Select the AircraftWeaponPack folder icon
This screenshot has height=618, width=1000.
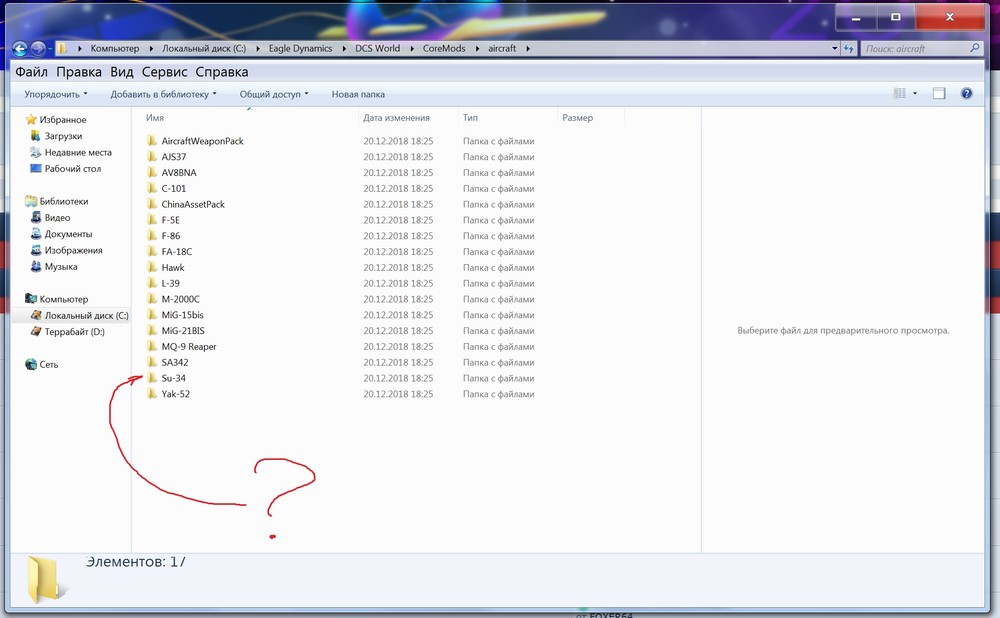[x=152, y=141]
